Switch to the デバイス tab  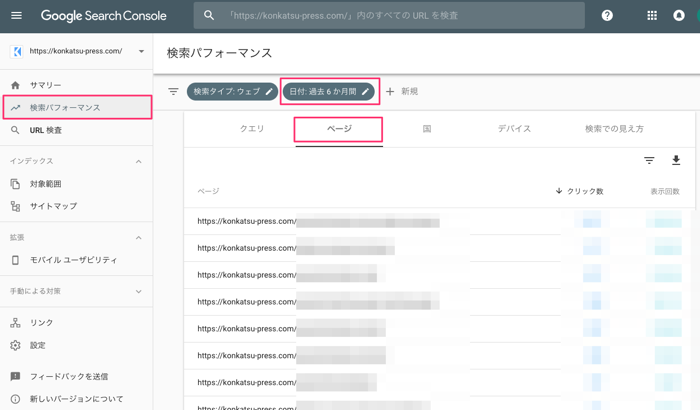(514, 129)
